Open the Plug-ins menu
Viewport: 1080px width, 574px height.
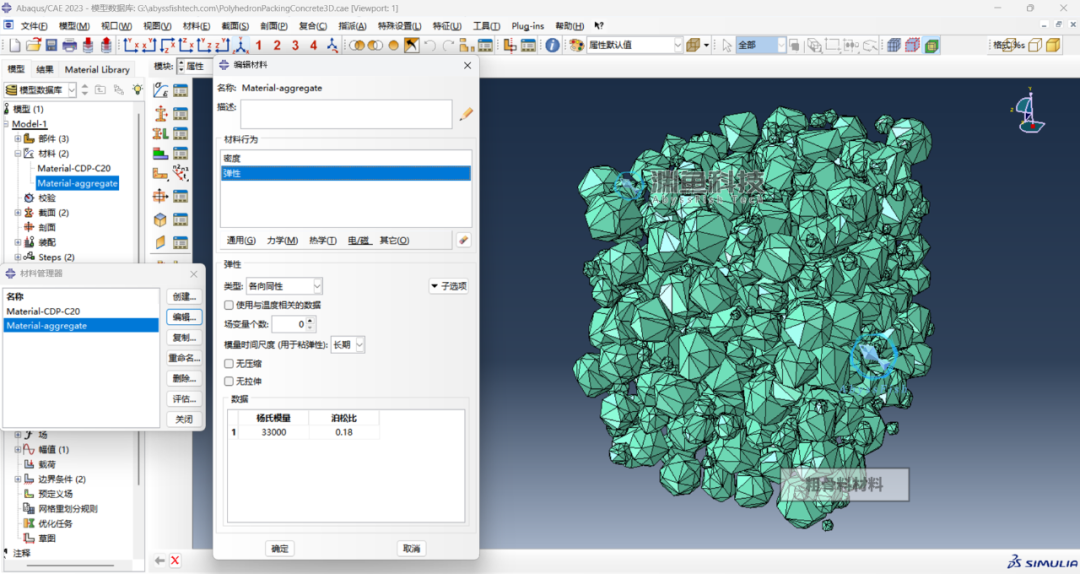tap(528, 25)
